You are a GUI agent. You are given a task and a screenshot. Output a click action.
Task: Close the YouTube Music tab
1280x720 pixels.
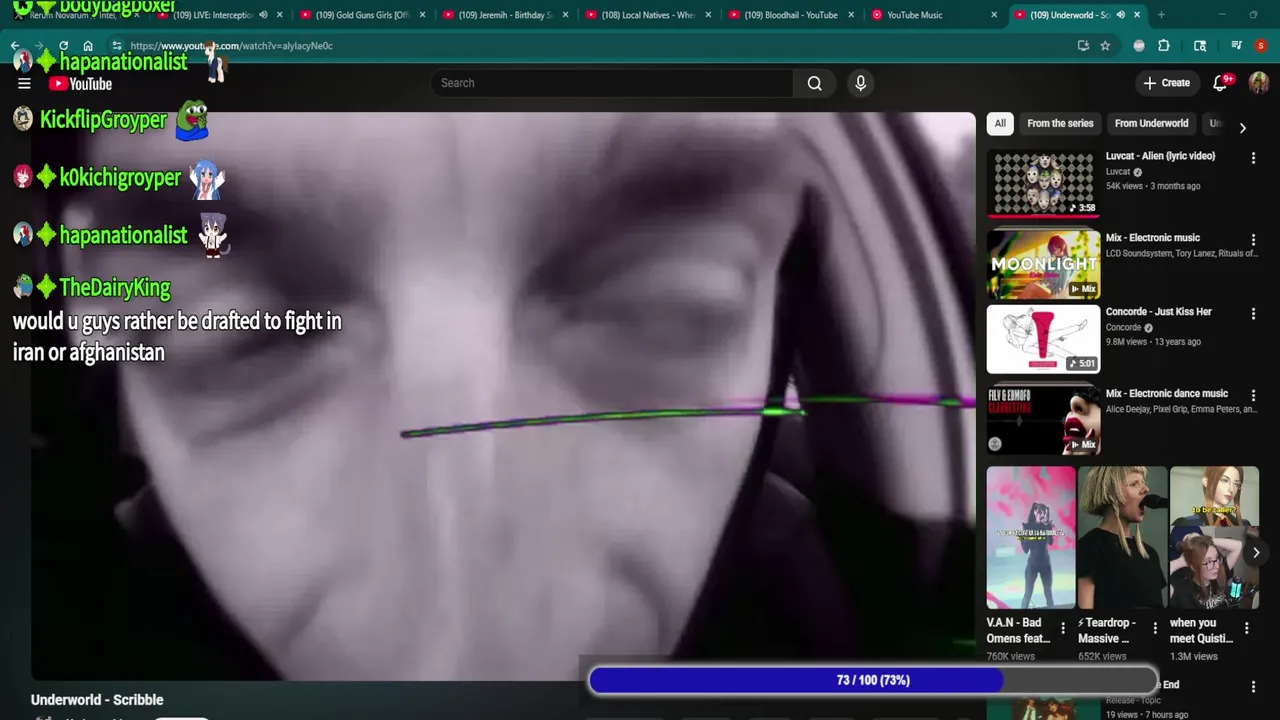click(x=994, y=15)
